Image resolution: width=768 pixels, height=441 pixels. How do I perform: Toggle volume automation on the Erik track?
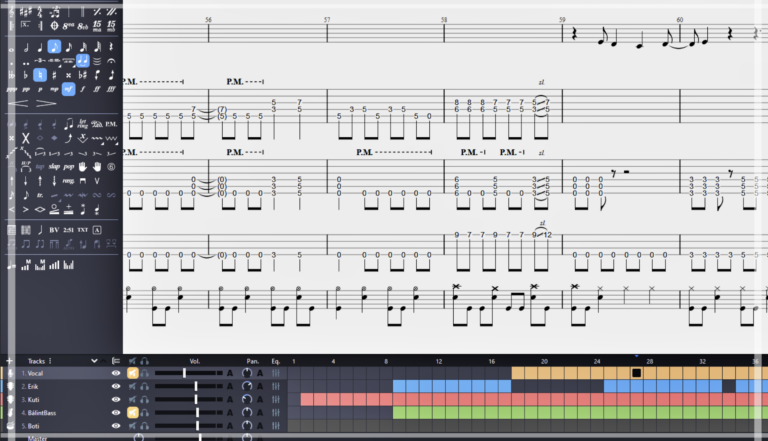(x=229, y=386)
